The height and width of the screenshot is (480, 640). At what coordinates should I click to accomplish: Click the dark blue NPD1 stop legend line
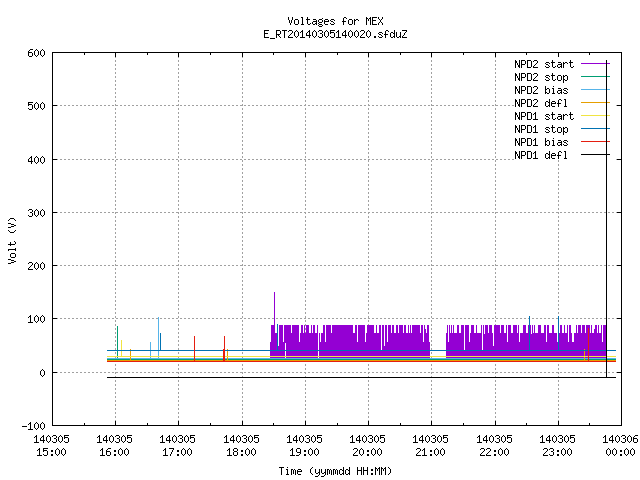pyautogui.click(x=595, y=129)
